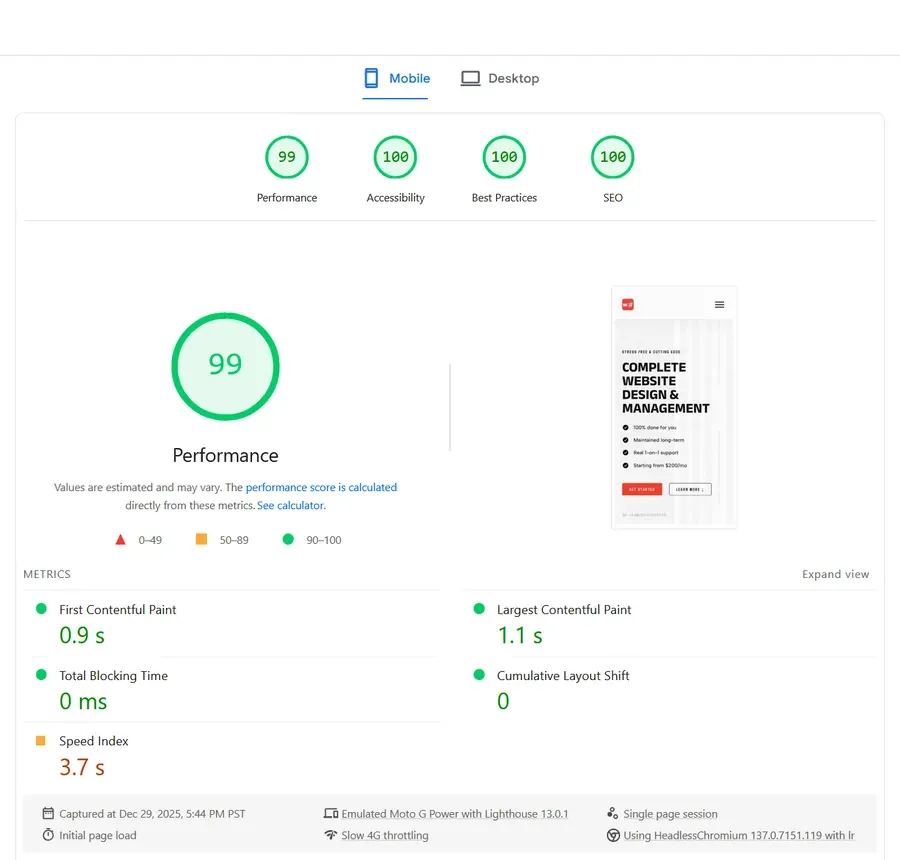Click the mobile page screenshot thumbnail

674,406
